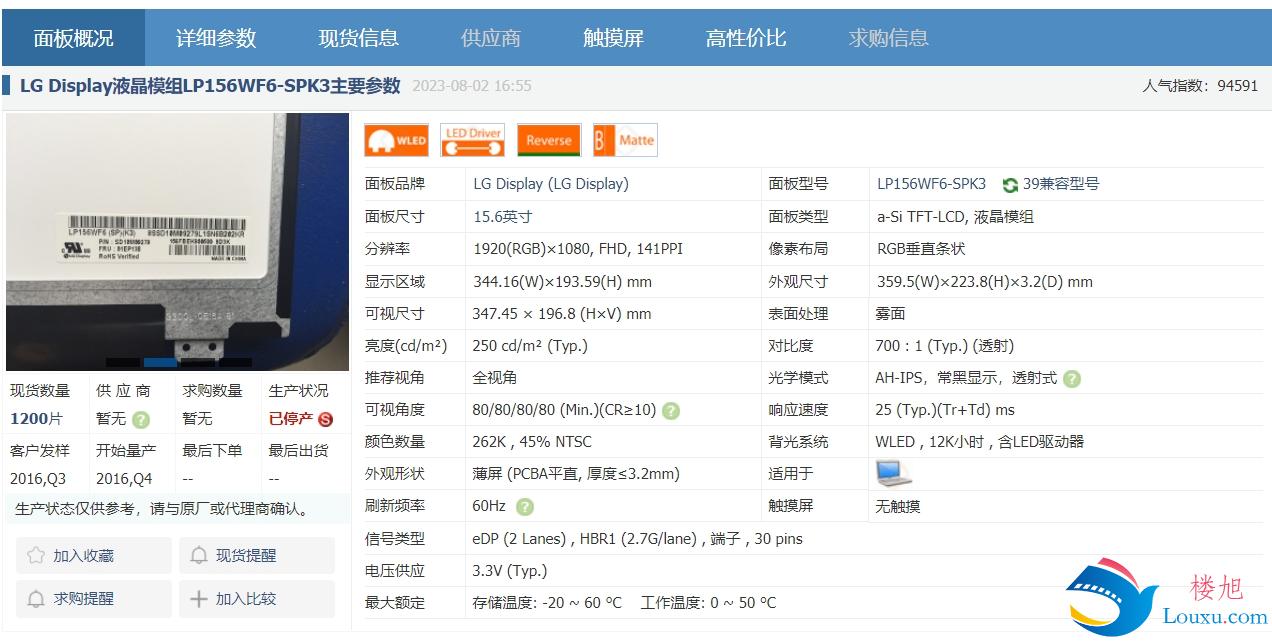Click the 加入比较 button
The image size is (1272, 644).
point(257,599)
